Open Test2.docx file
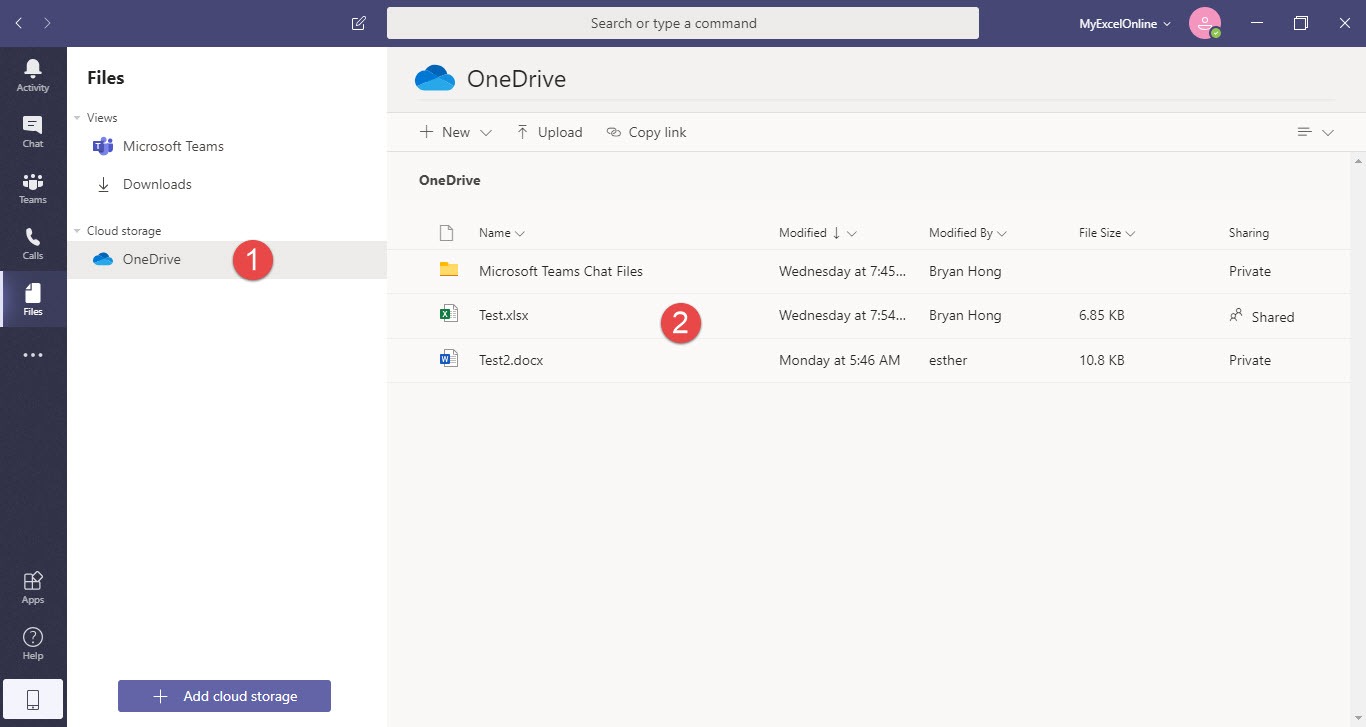This screenshot has width=1366, height=727. [511, 360]
